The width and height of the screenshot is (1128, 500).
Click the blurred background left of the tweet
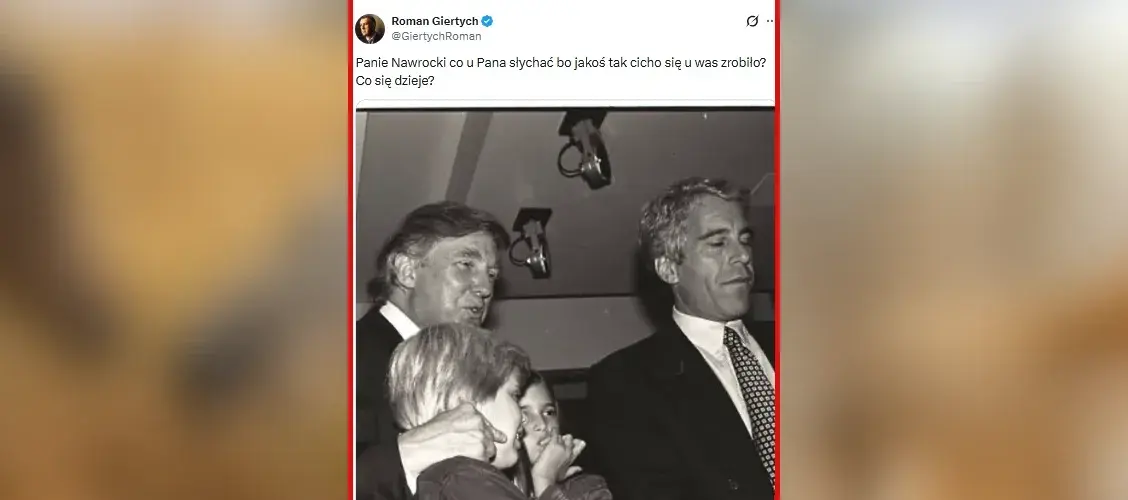click(x=175, y=250)
